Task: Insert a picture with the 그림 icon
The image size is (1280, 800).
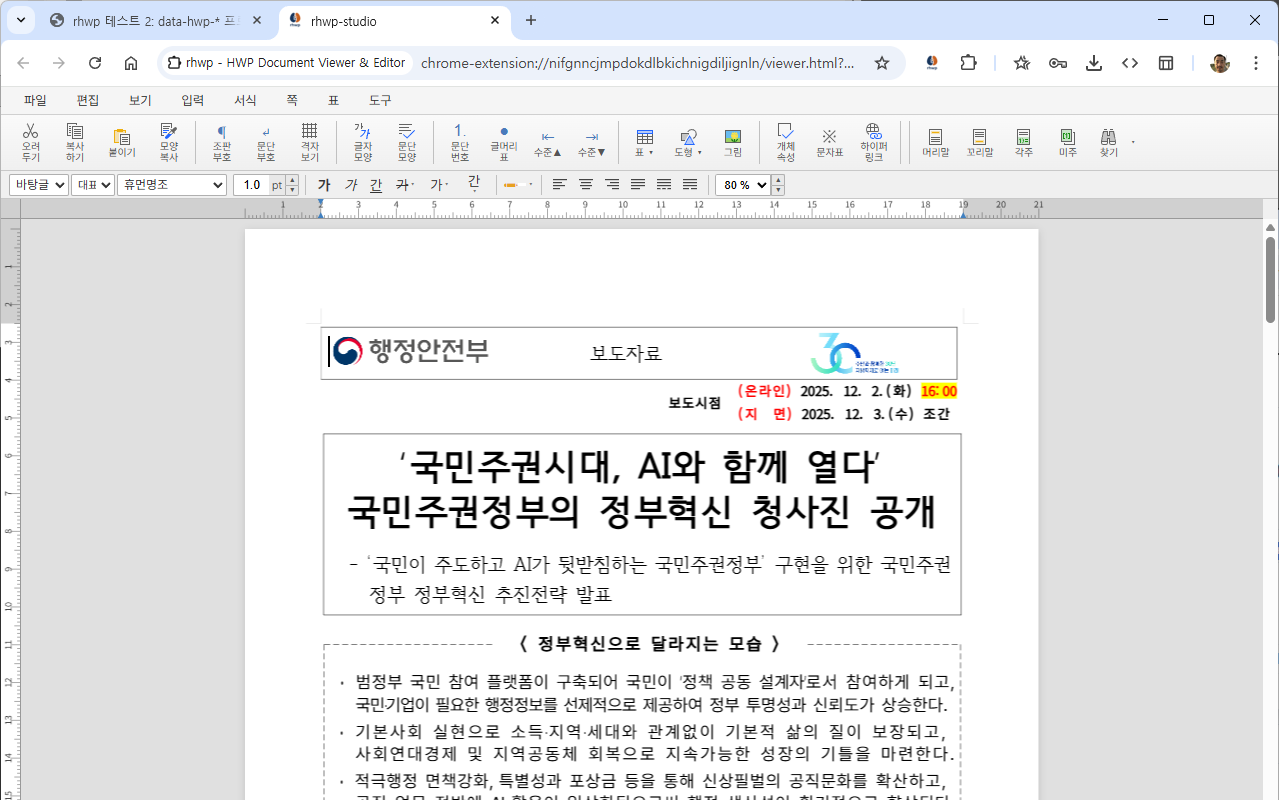Action: point(733,141)
